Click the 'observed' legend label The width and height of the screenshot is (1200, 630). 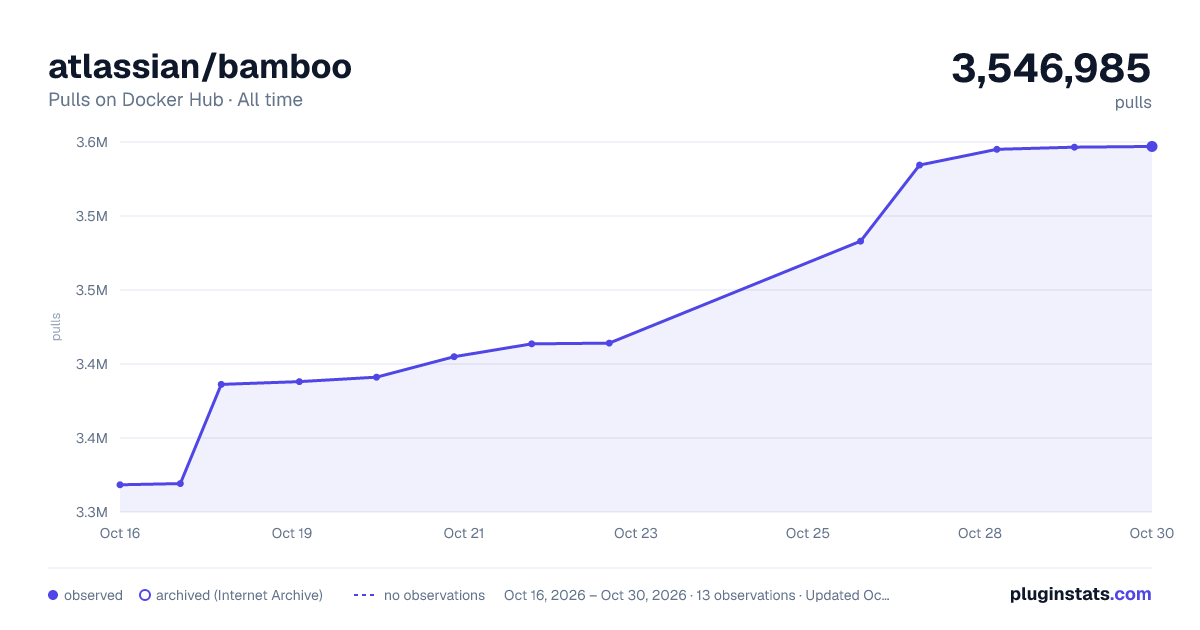[x=93, y=595]
